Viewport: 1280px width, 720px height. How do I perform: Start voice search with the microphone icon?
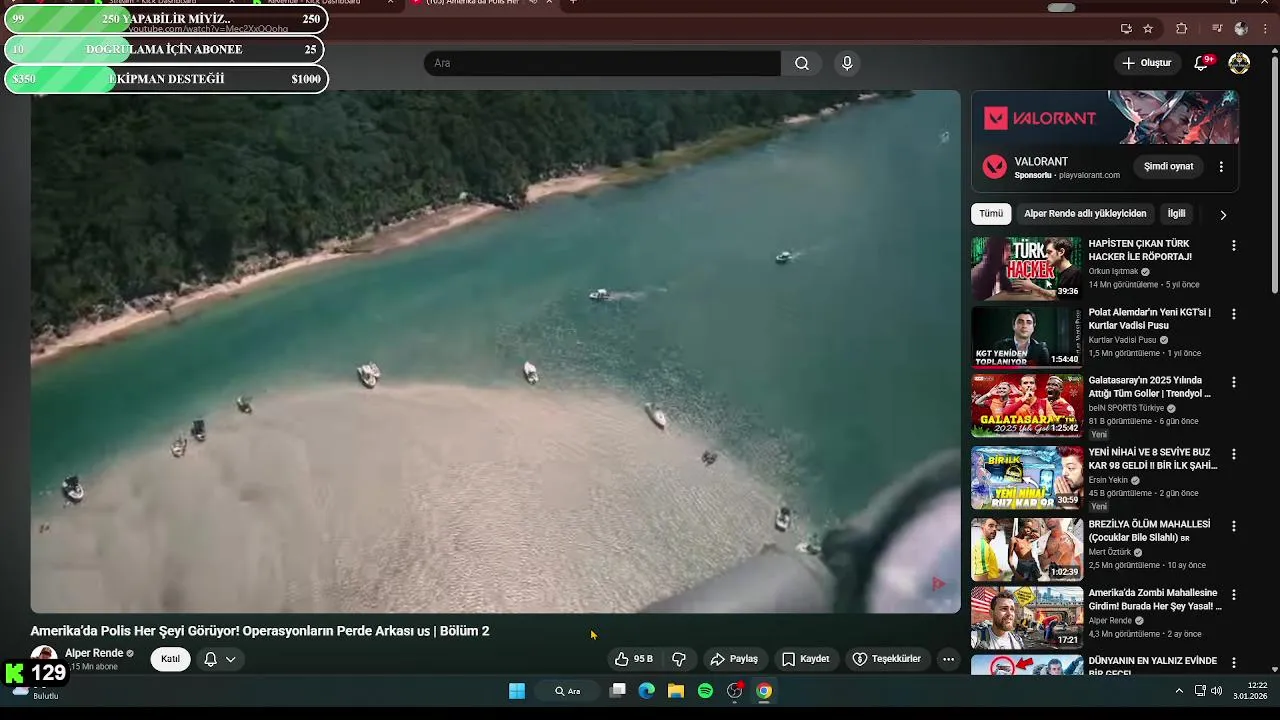[847, 64]
